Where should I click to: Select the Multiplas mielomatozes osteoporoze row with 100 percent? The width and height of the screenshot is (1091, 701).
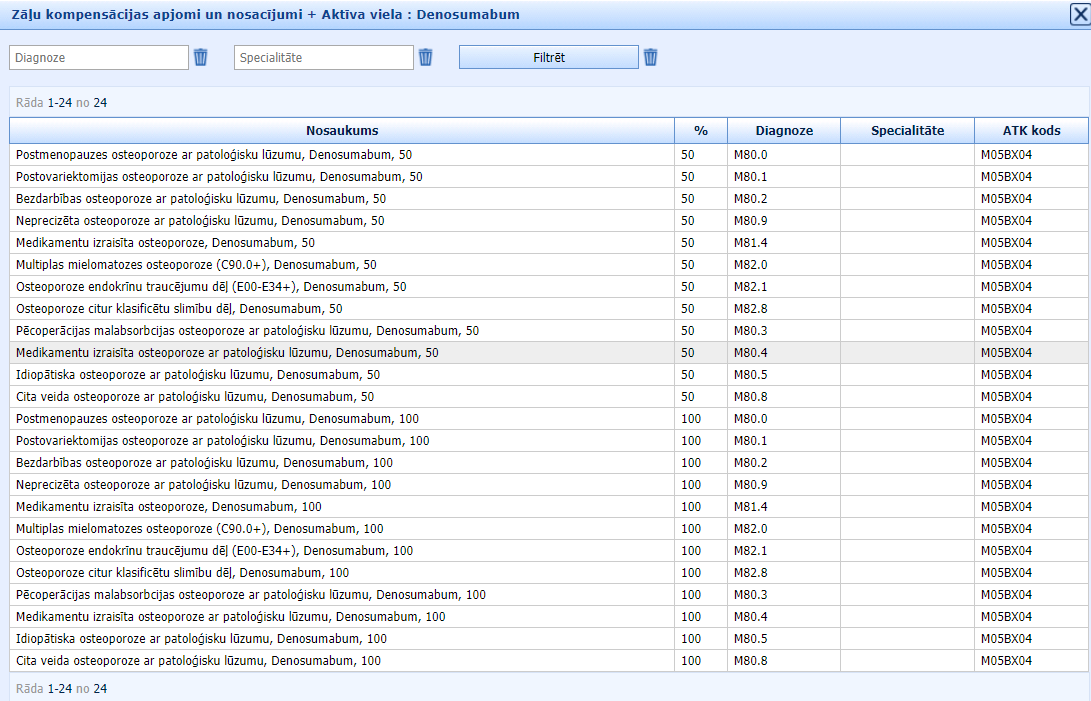[x=200, y=529]
